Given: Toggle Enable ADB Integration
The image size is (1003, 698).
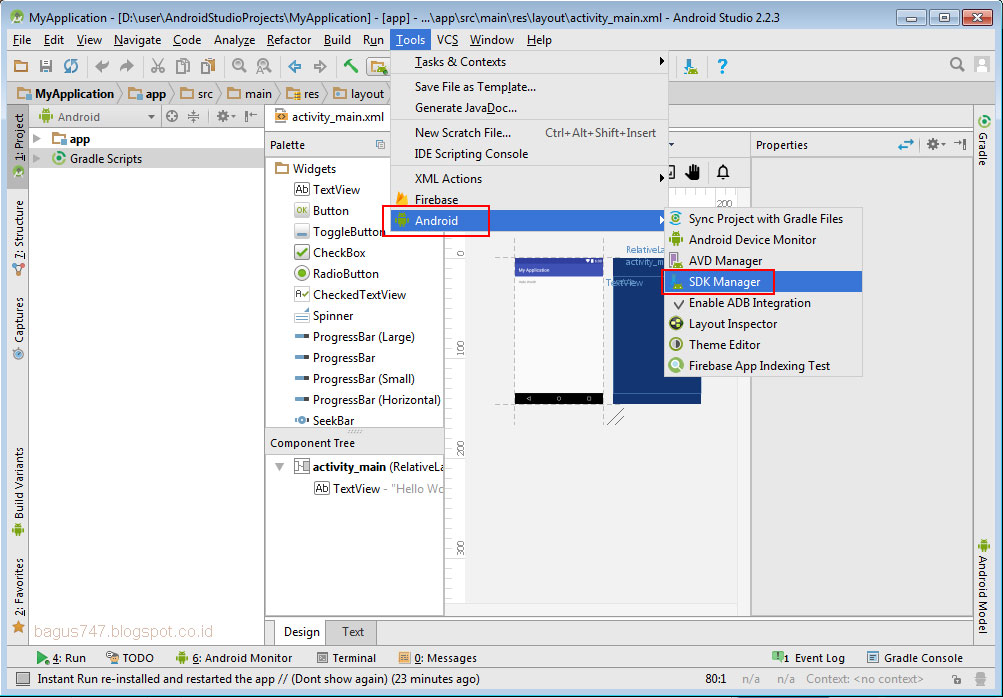Looking at the screenshot, I should 763,303.
